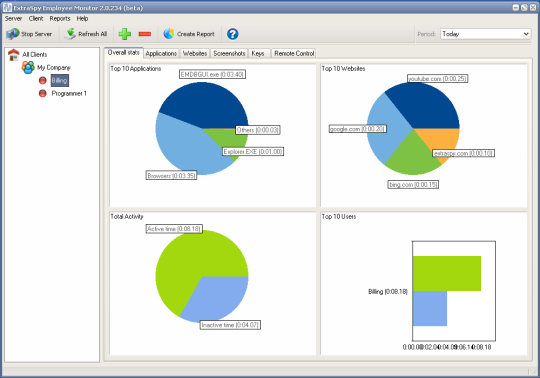Click the Top 10 Applications heading
The image size is (540, 378).
136,69
